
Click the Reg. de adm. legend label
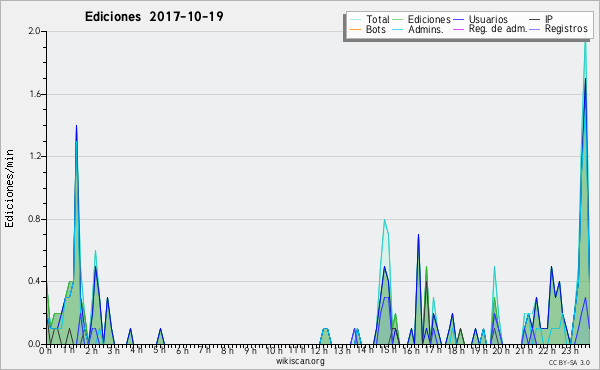point(498,29)
